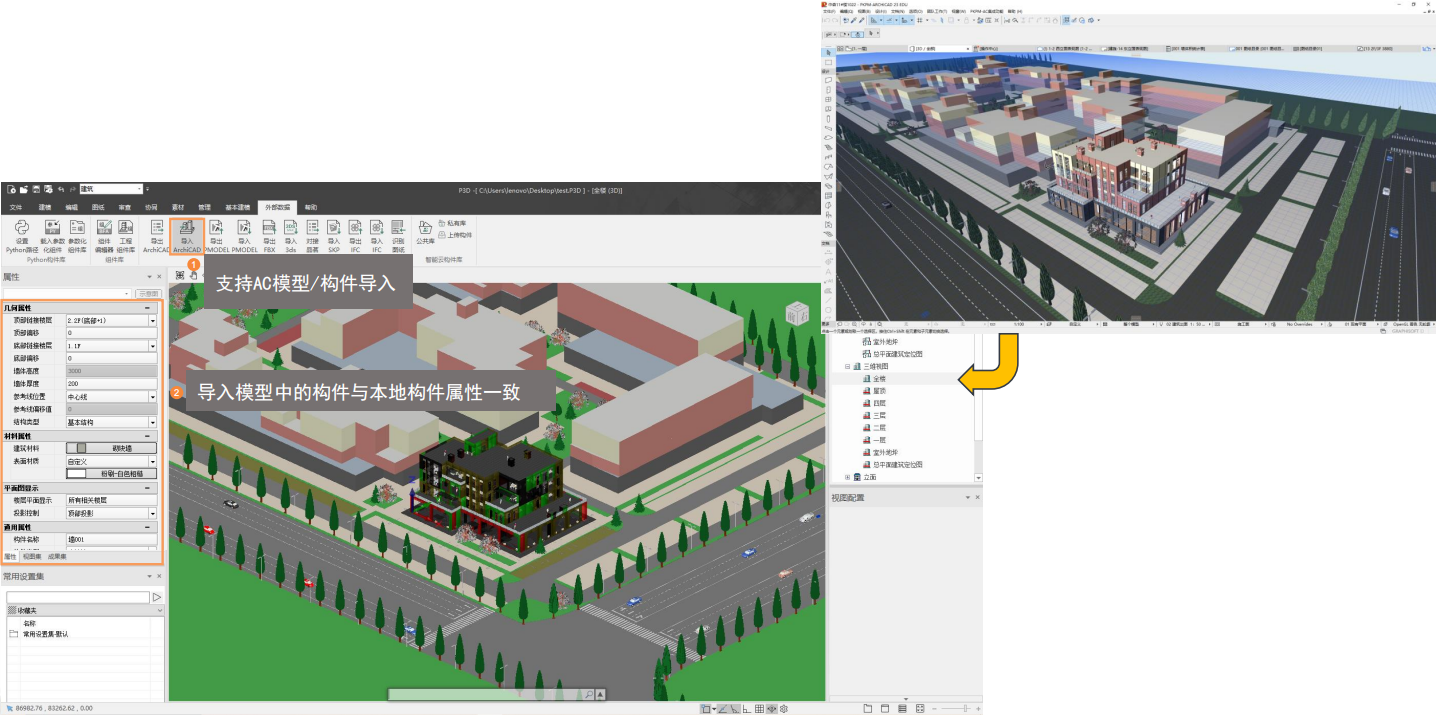The height and width of the screenshot is (715, 1439).
Task: Open the 结构类型 dropdown
Action: (153, 423)
